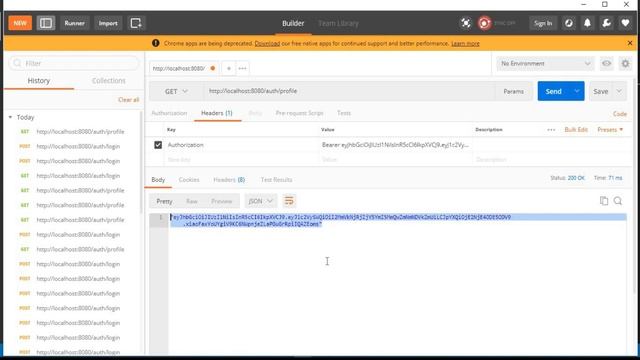The image size is (640, 360).
Task: Open the response Headers (8) tab
Action: (x=229, y=180)
